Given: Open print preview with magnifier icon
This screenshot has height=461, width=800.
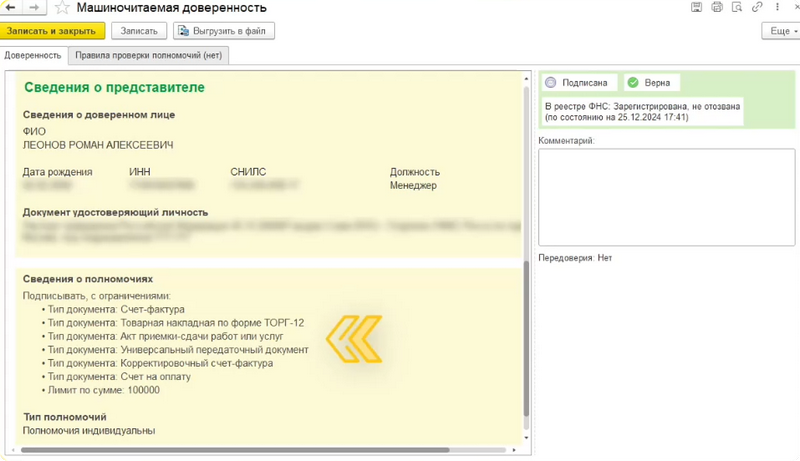Looking at the screenshot, I should point(737,8).
